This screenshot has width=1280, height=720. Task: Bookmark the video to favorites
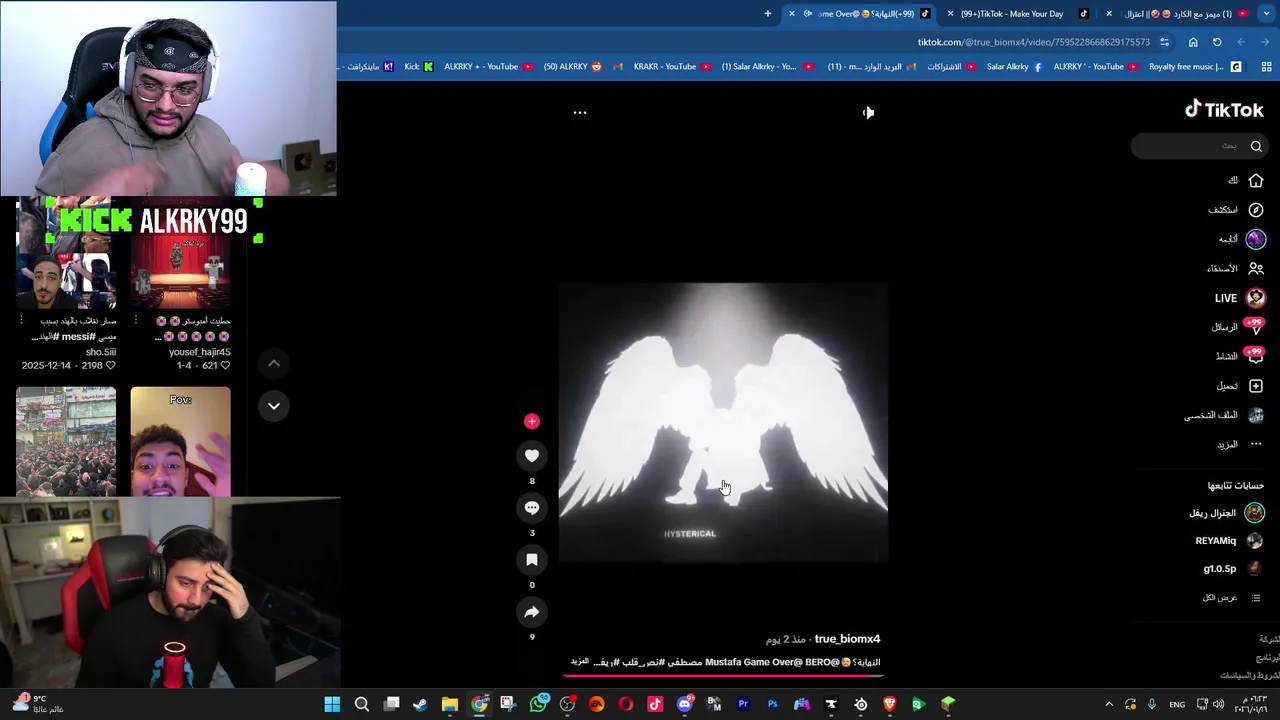pyautogui.click(x=532, y=560)
